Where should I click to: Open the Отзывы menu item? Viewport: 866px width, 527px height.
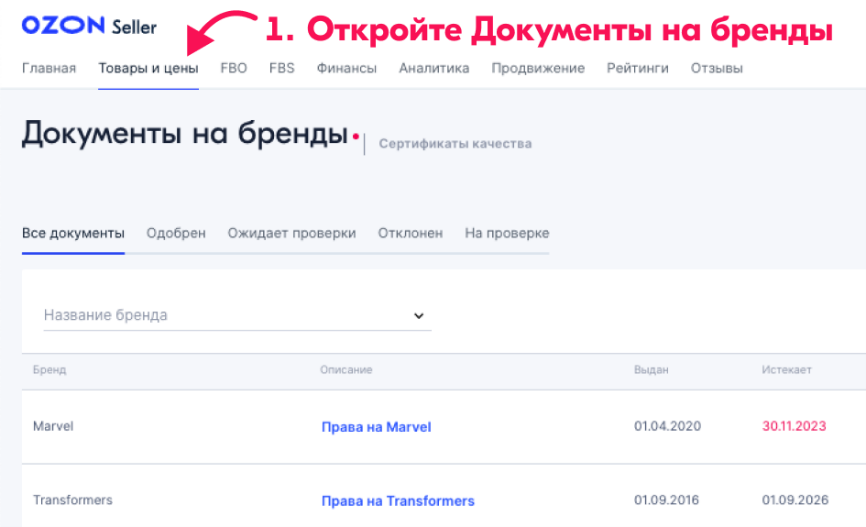[716, 69]
